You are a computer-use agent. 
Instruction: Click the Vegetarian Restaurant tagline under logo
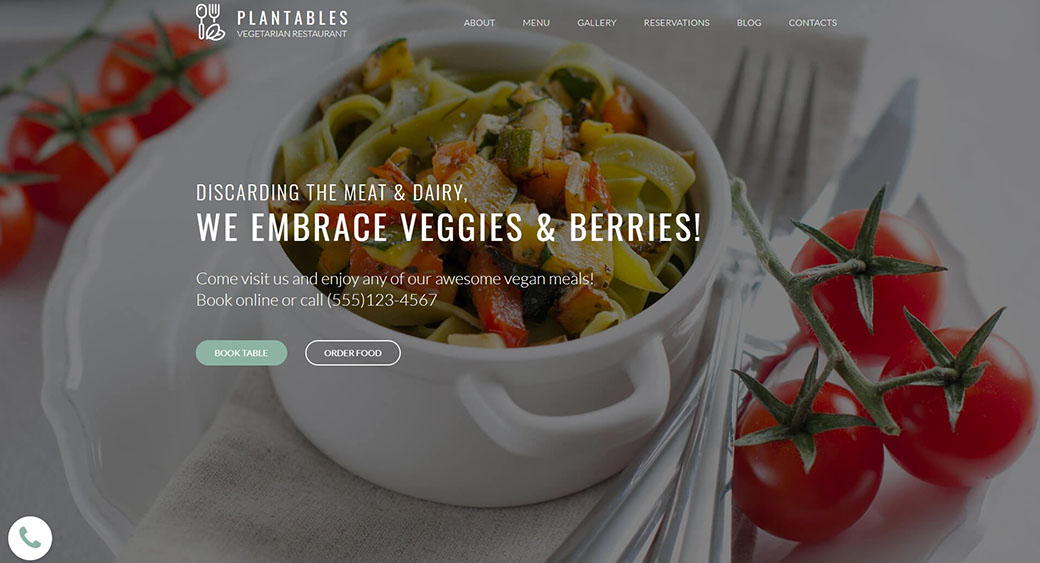coord(292,34)
